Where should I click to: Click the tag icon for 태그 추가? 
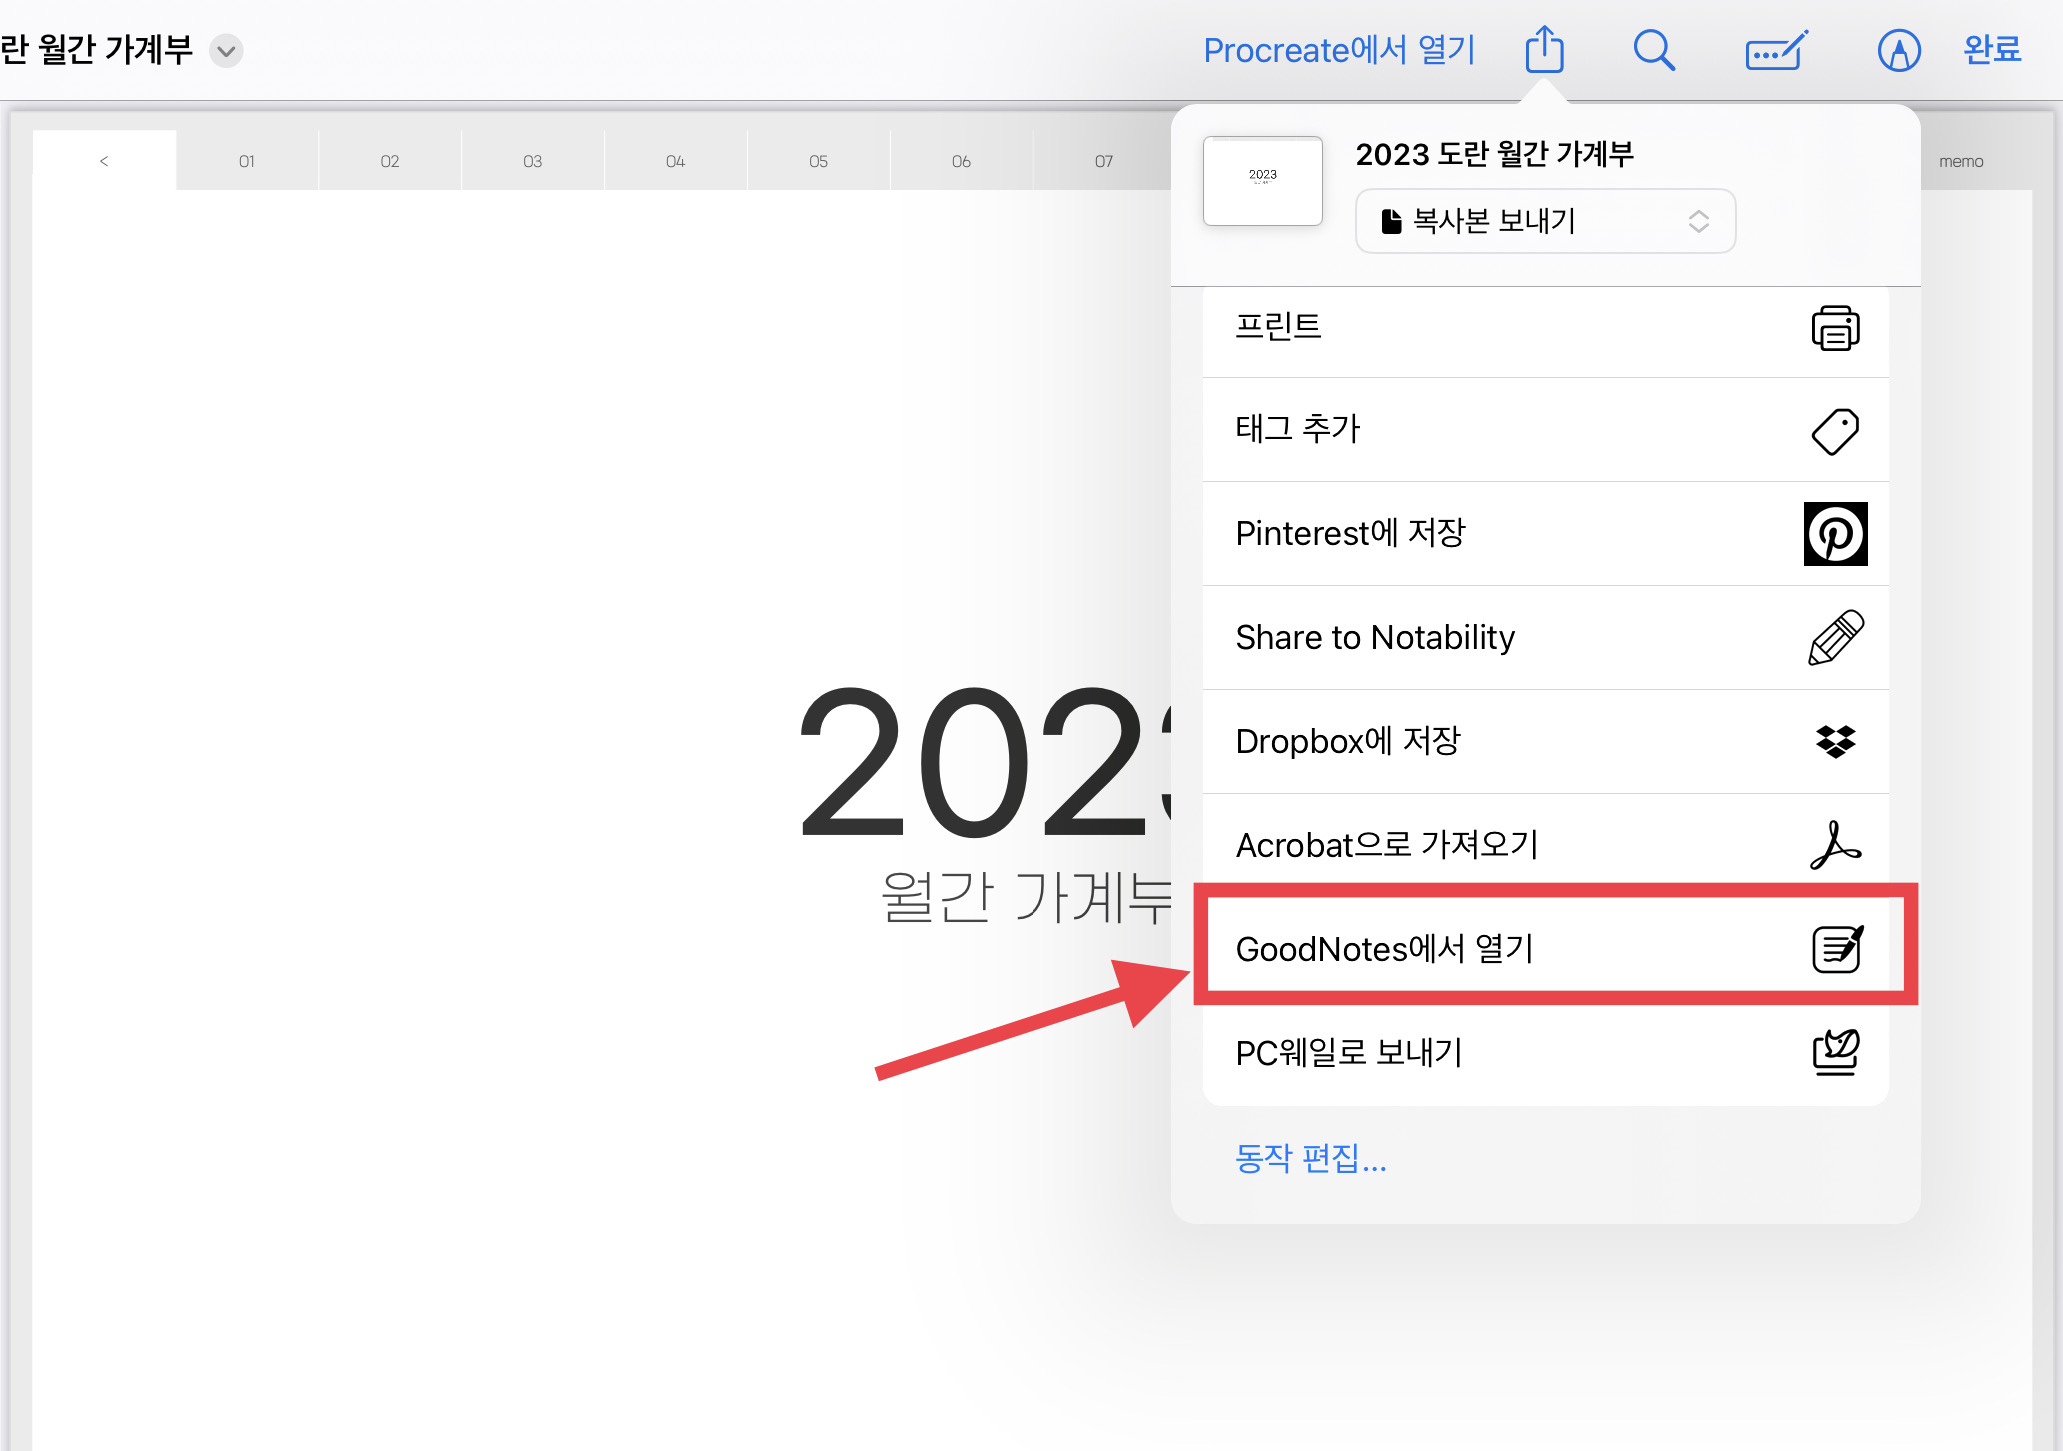[x=1835, y=431]
